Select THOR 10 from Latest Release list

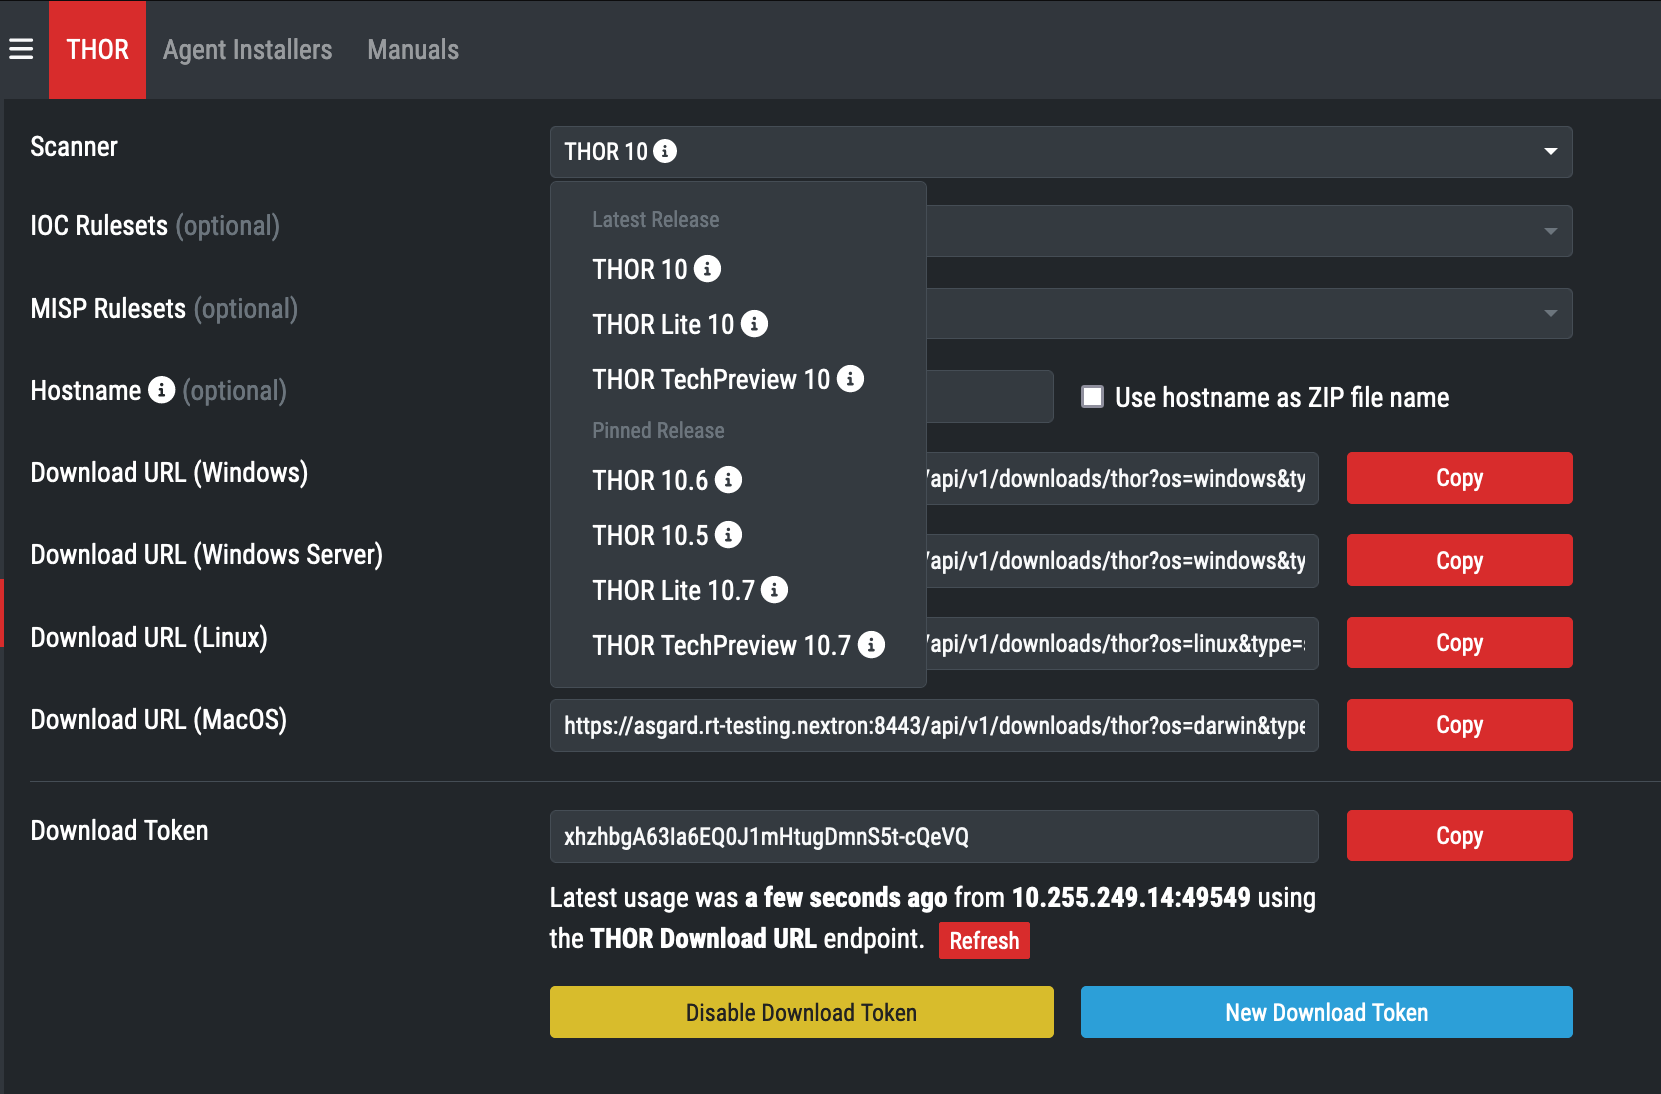pos(640,270)
